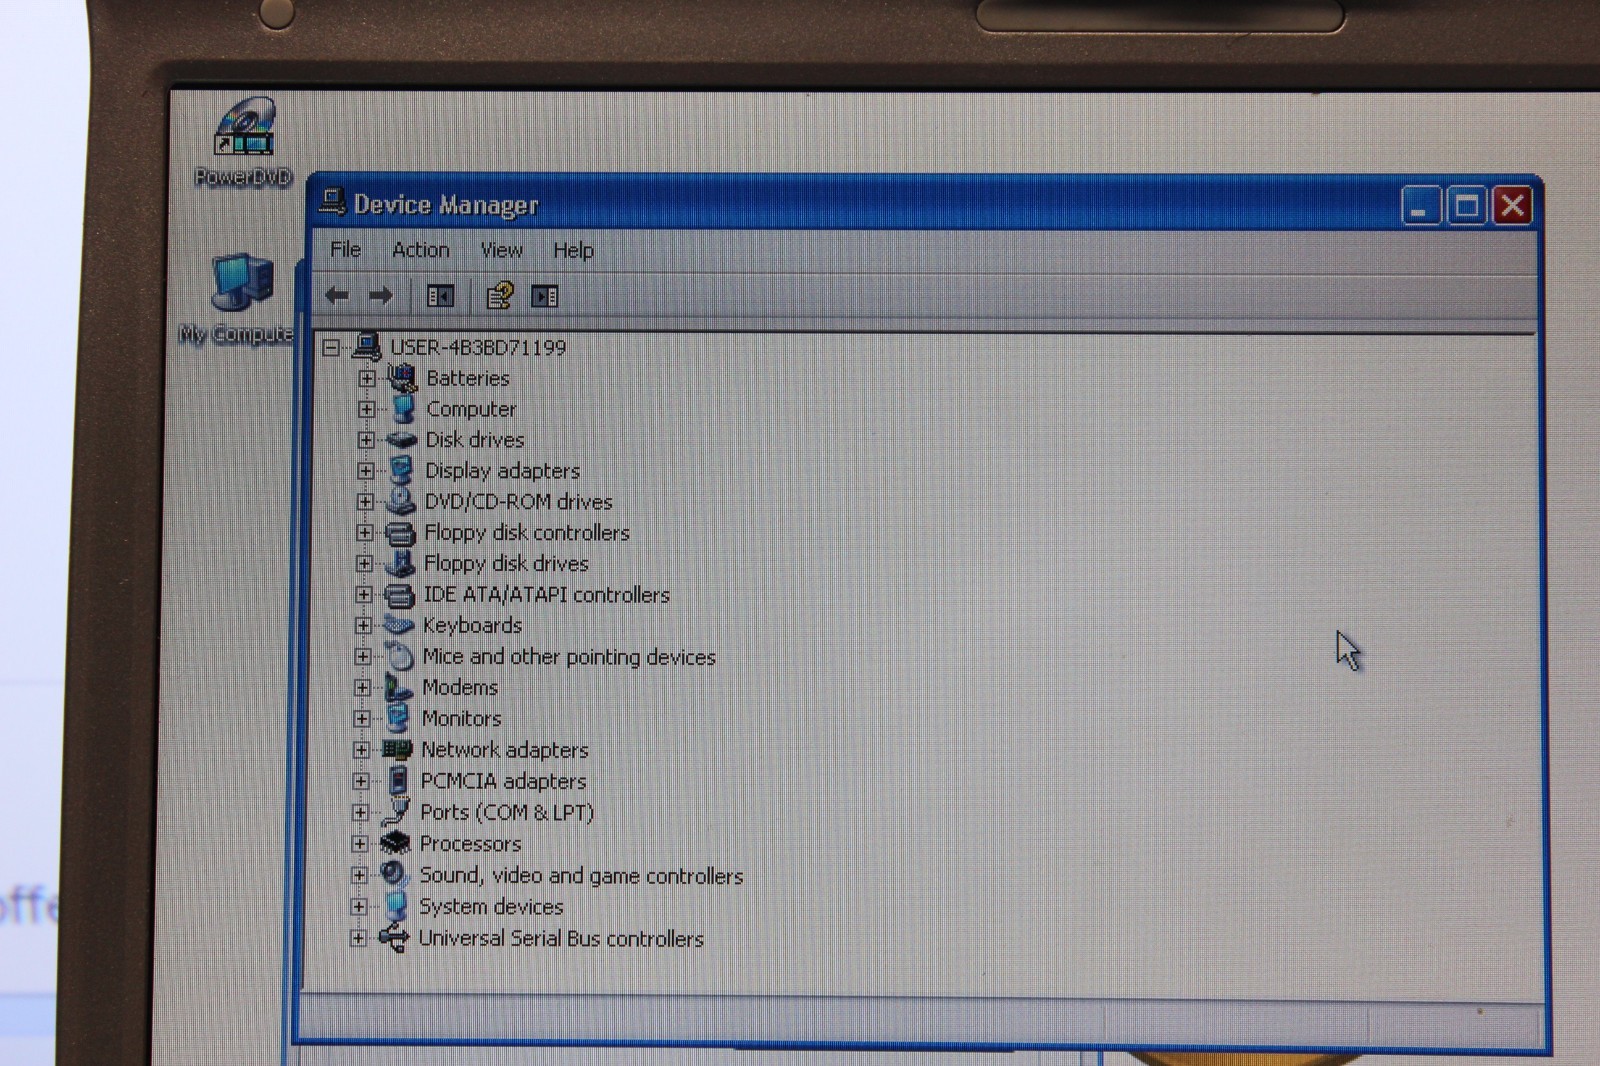The width and height of the screenshot is (1600, 1066).
Task: Click the Network adapters card icon
Action: tap(397, 749)
